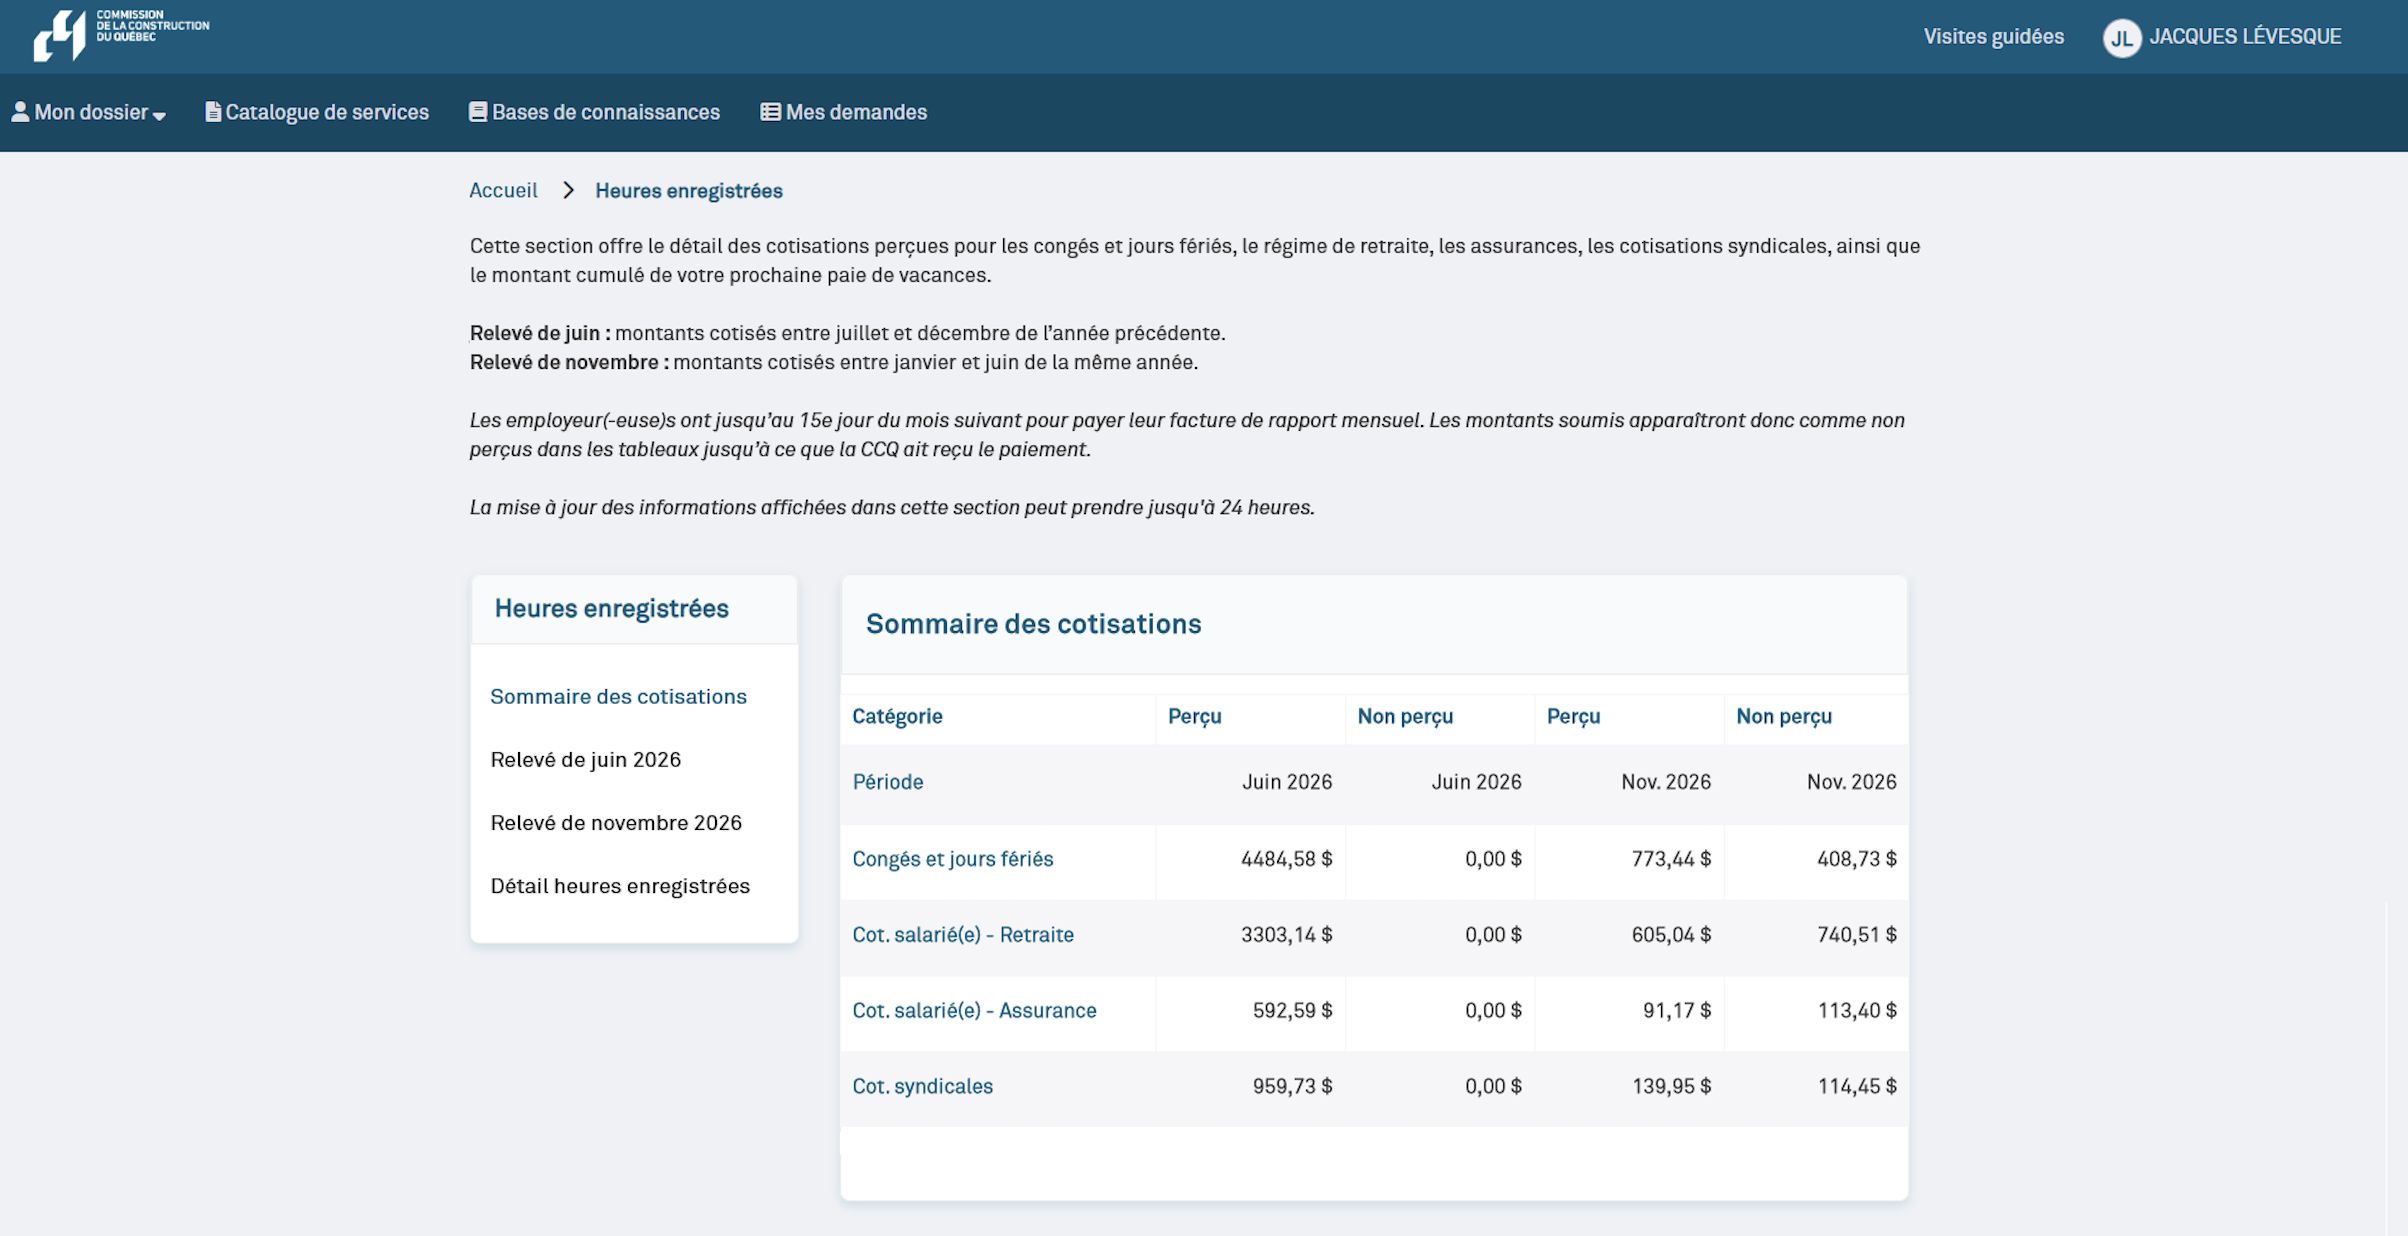Click the list icon for Mes demandes

click(x=770, y=112)
